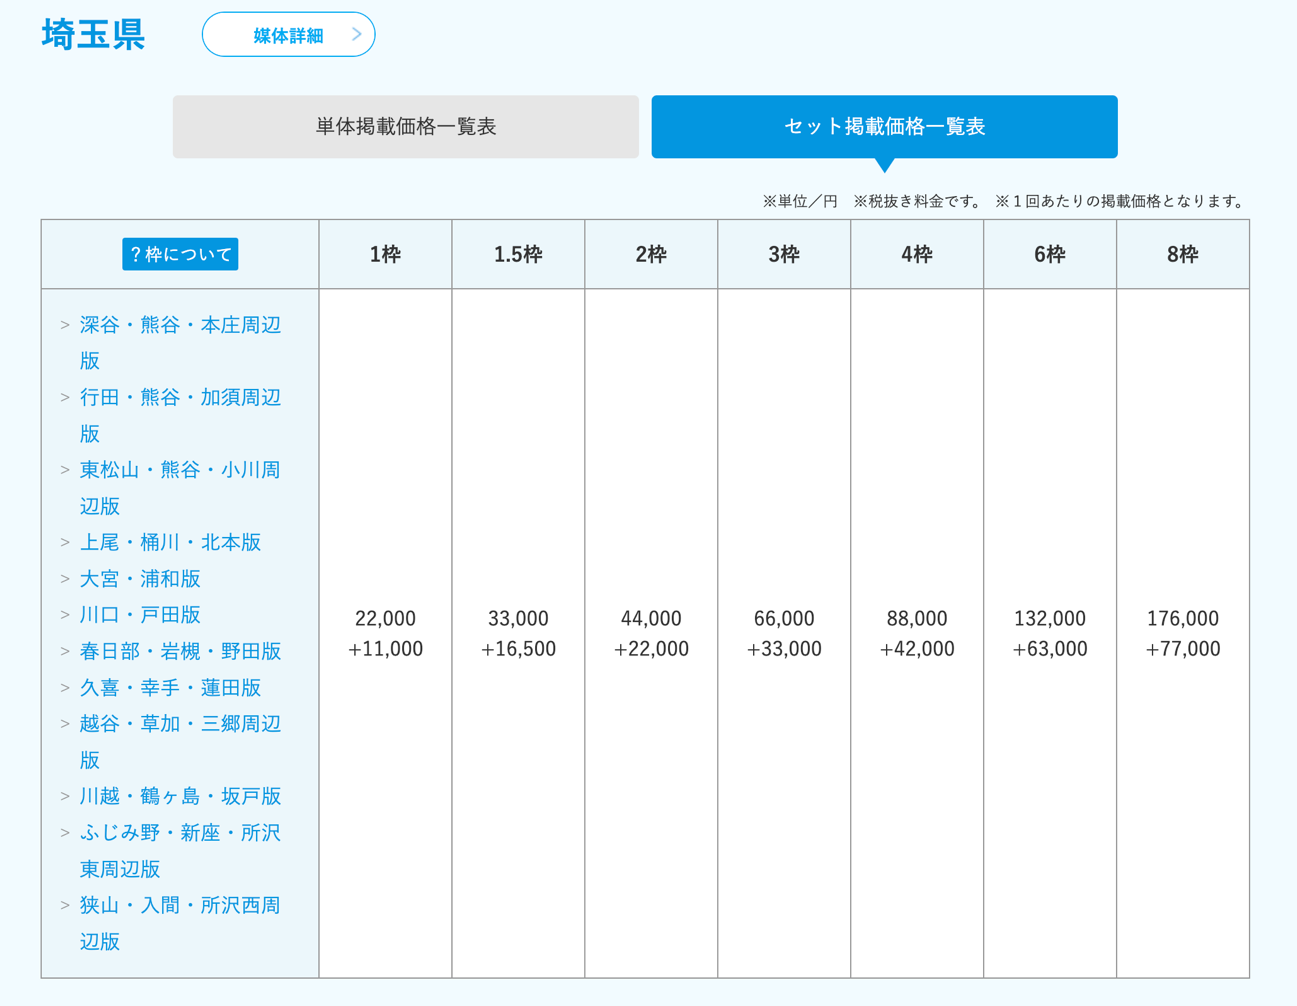Screen dimensions: 1297x1006
Task: Select the +63,000 price value
Action: pyautogui.click(x=1050, y=649)
